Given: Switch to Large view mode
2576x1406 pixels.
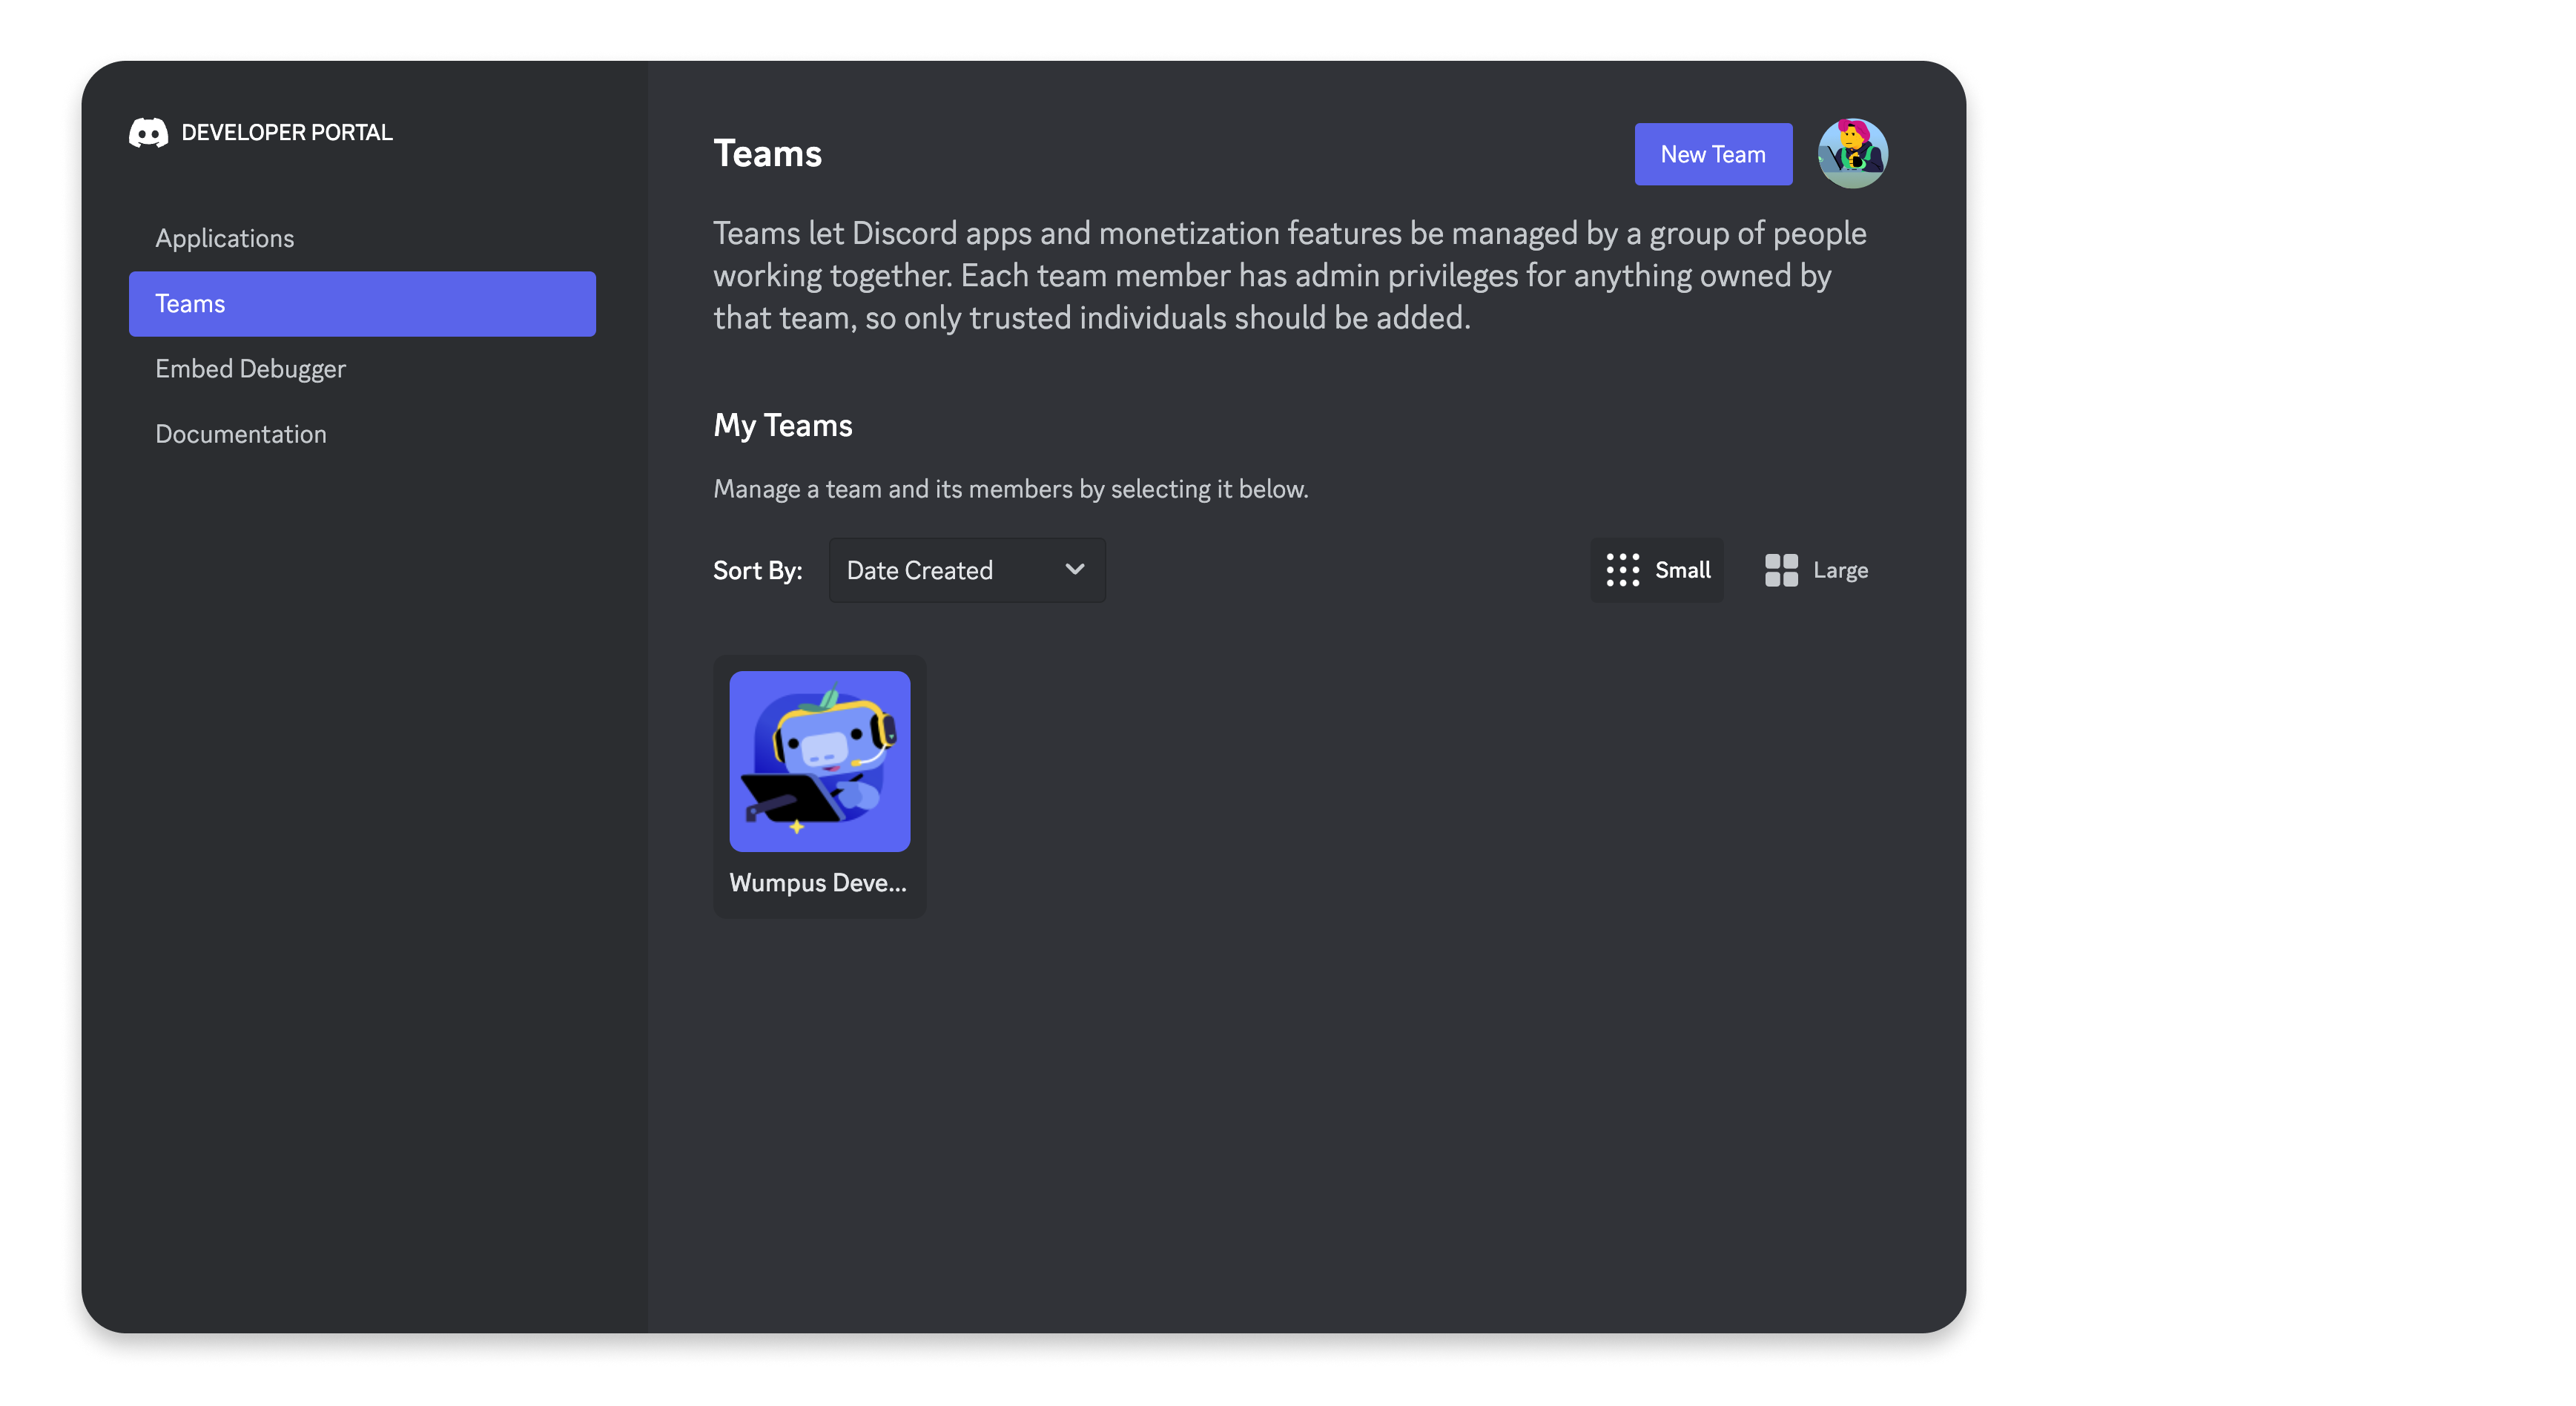Looking at the screenshot, I should click(x=1816, y=570).
